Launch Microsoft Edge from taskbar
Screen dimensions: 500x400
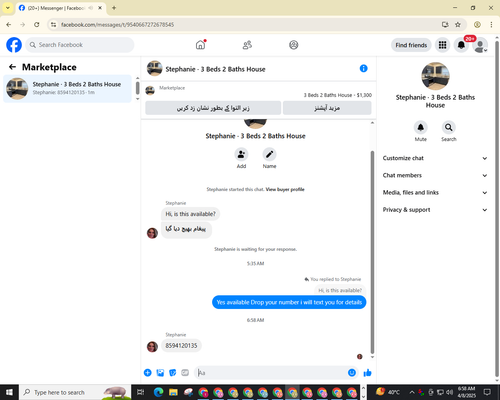click(158, 392)
